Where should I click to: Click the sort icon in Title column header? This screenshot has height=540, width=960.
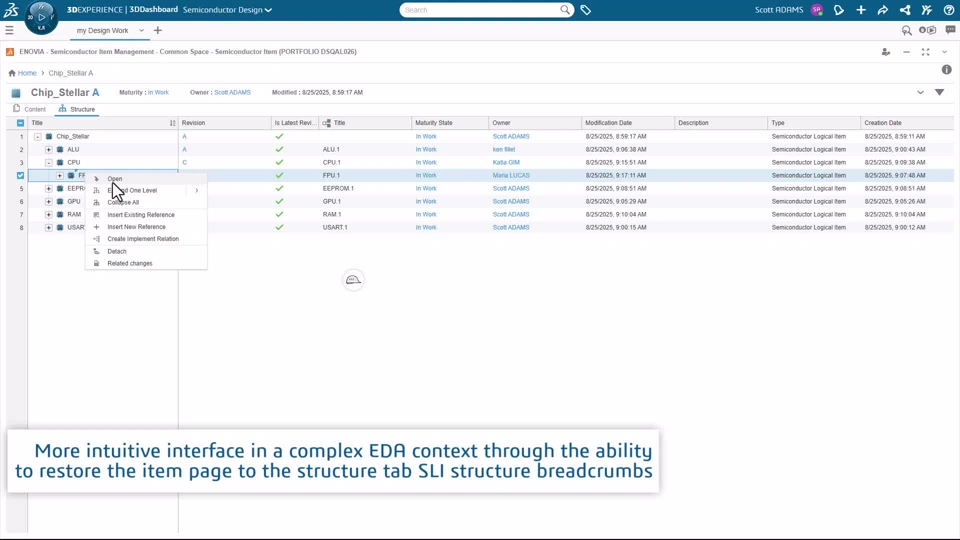pos(173,123)
